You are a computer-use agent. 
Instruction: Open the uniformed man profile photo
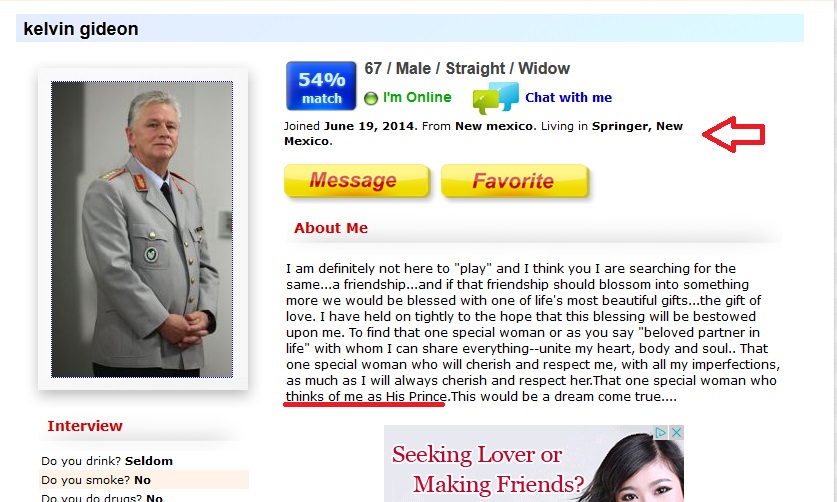142,229
